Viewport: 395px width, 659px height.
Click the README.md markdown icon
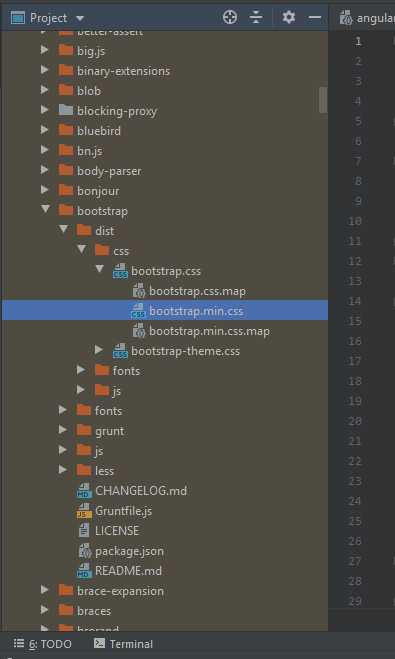tap(84, 571)
